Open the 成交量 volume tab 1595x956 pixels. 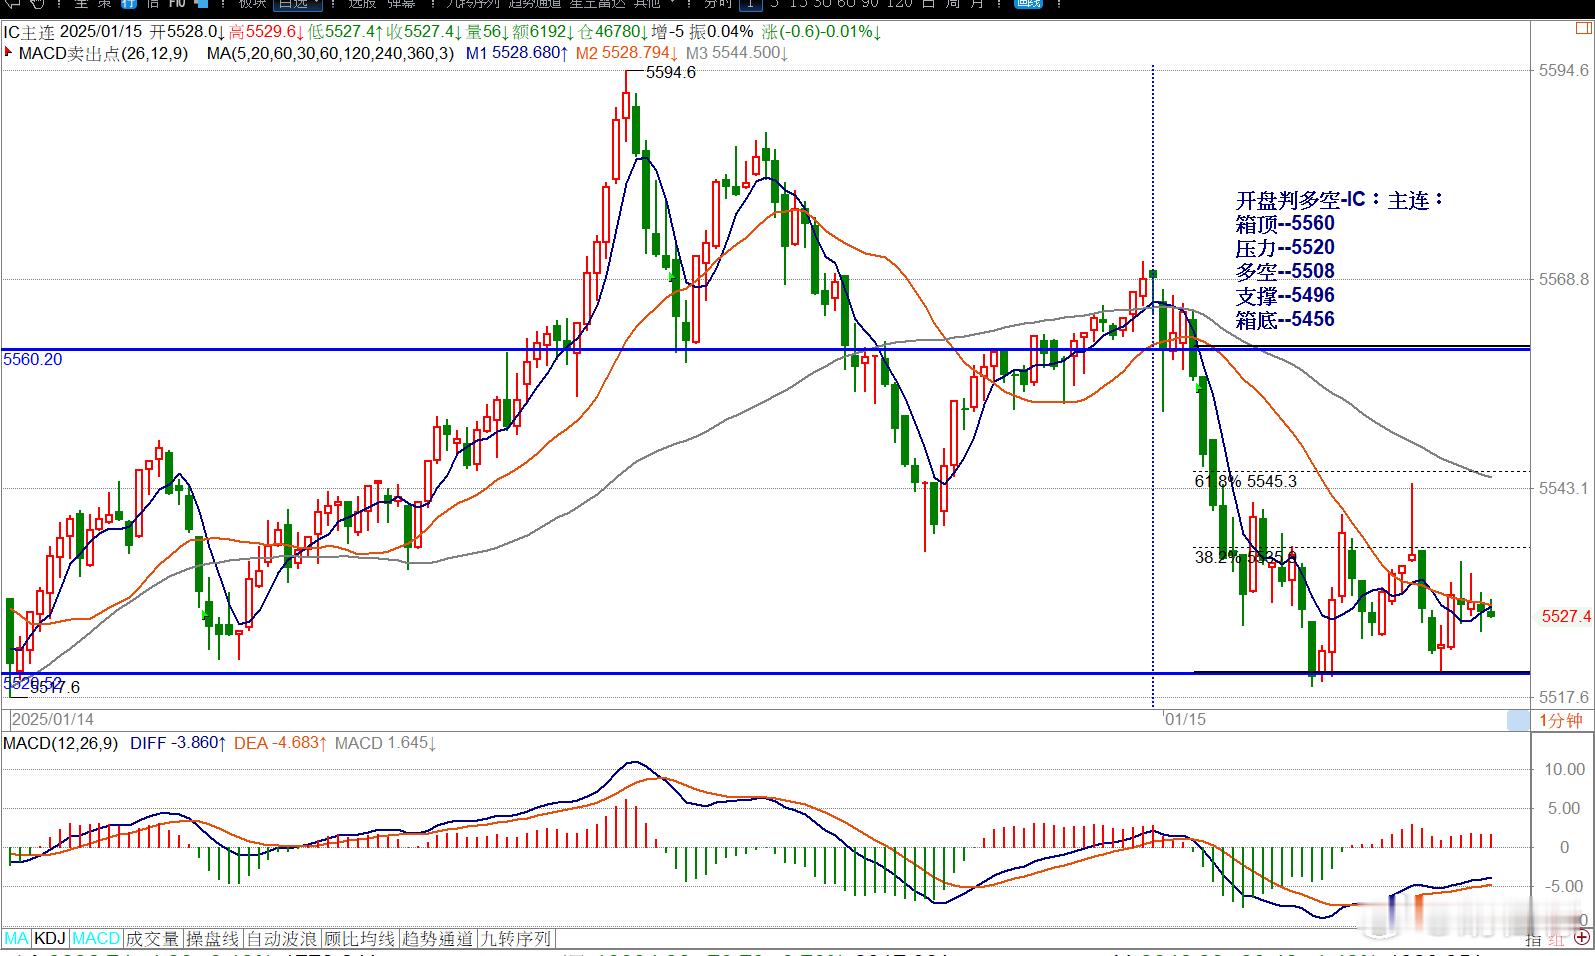click(153, 939)
